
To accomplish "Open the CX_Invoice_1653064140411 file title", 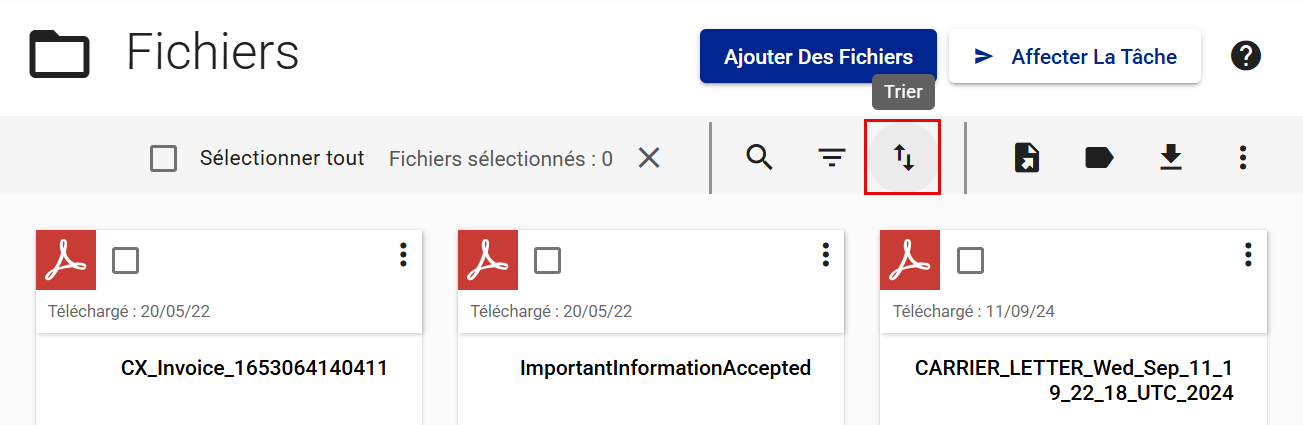I will tap(254, 368).
